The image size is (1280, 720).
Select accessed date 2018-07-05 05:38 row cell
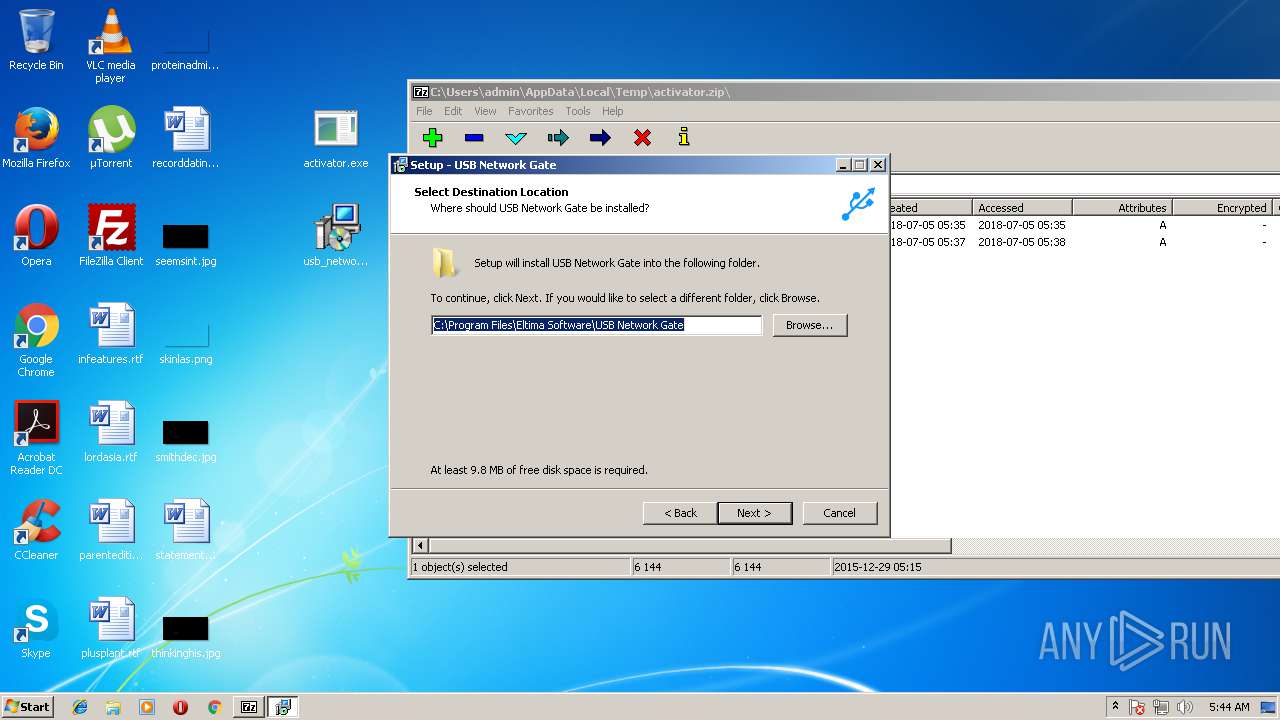point(1021,242)
